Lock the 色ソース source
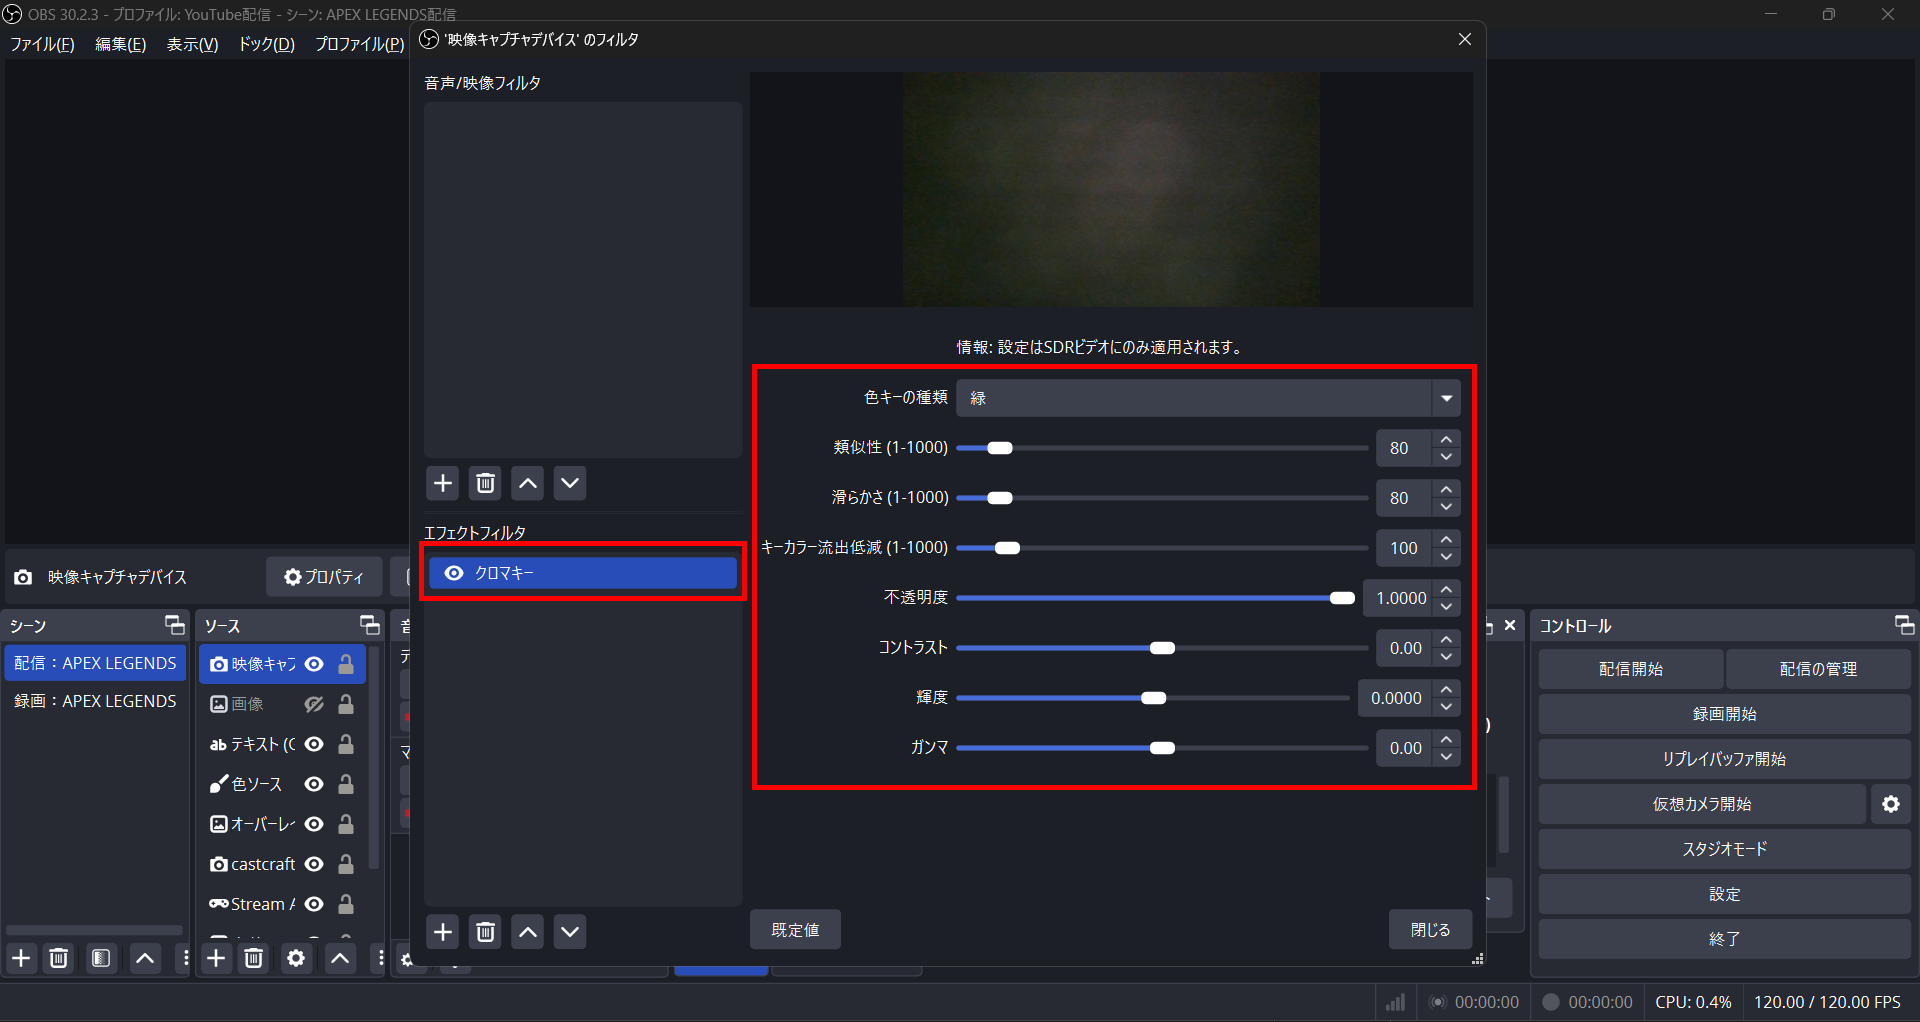The width and height of the screenshot is (1920, 1022). click(x=346, y=784)
